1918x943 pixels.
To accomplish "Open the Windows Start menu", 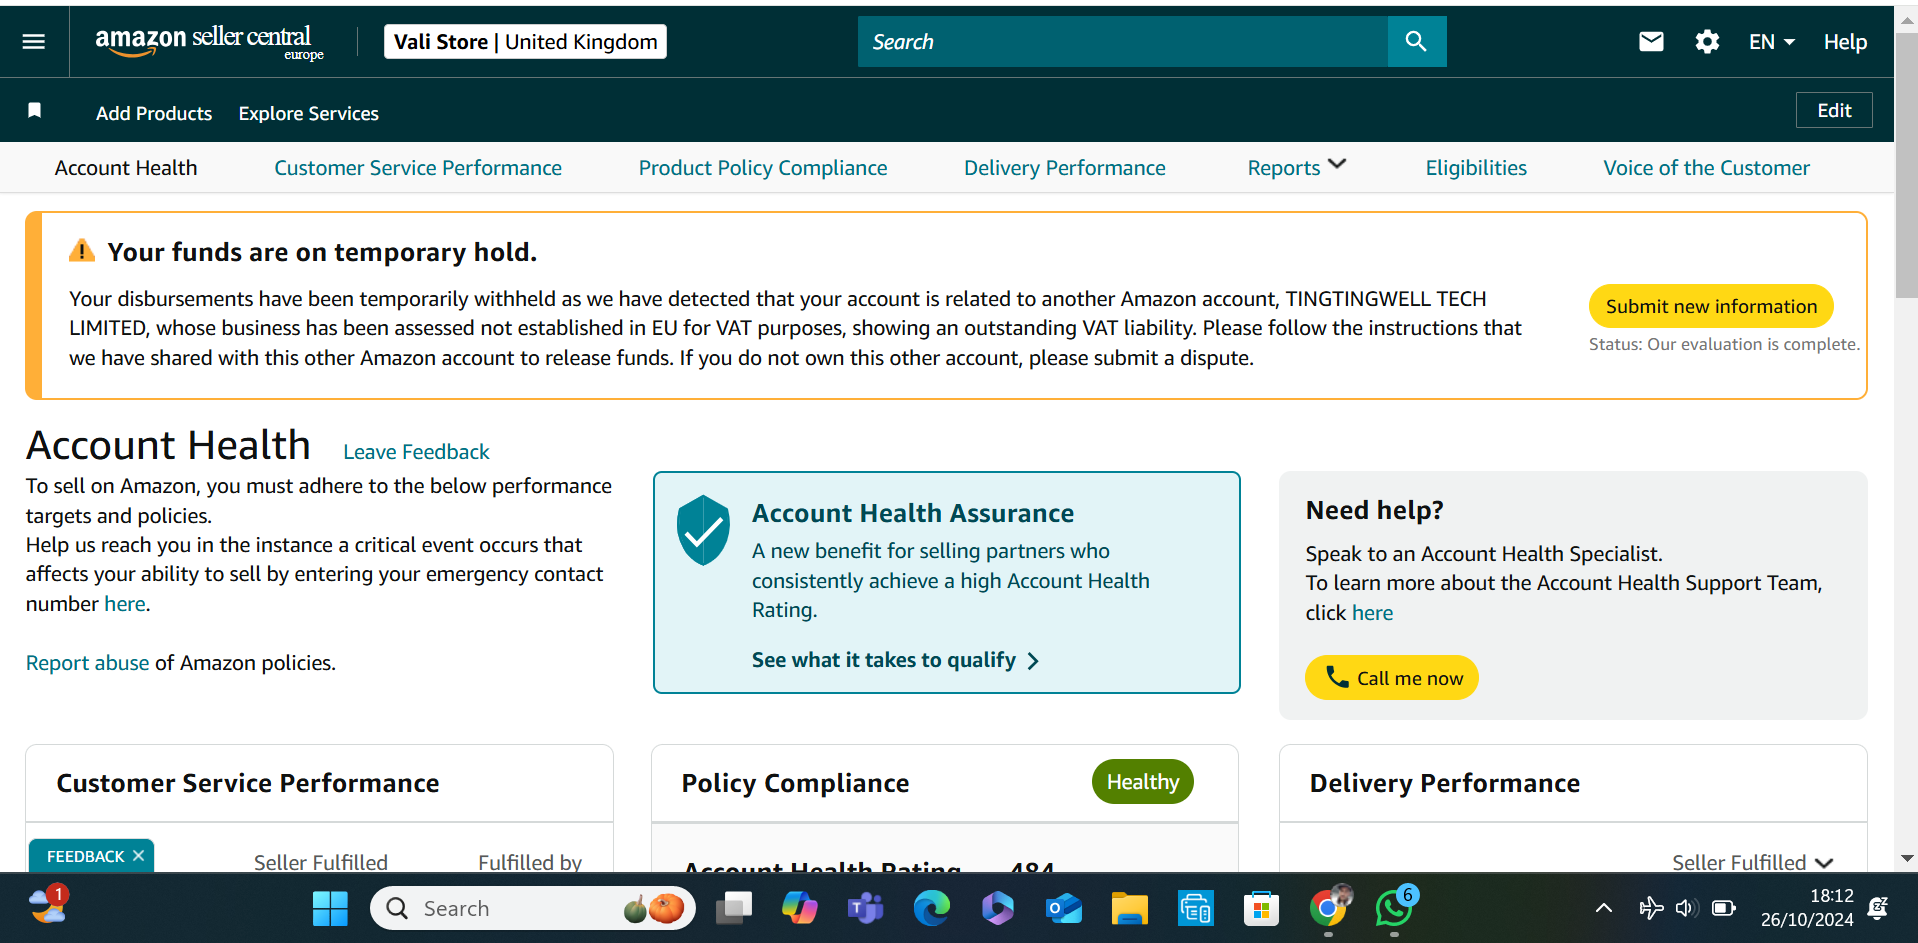I will click(329, 908).
